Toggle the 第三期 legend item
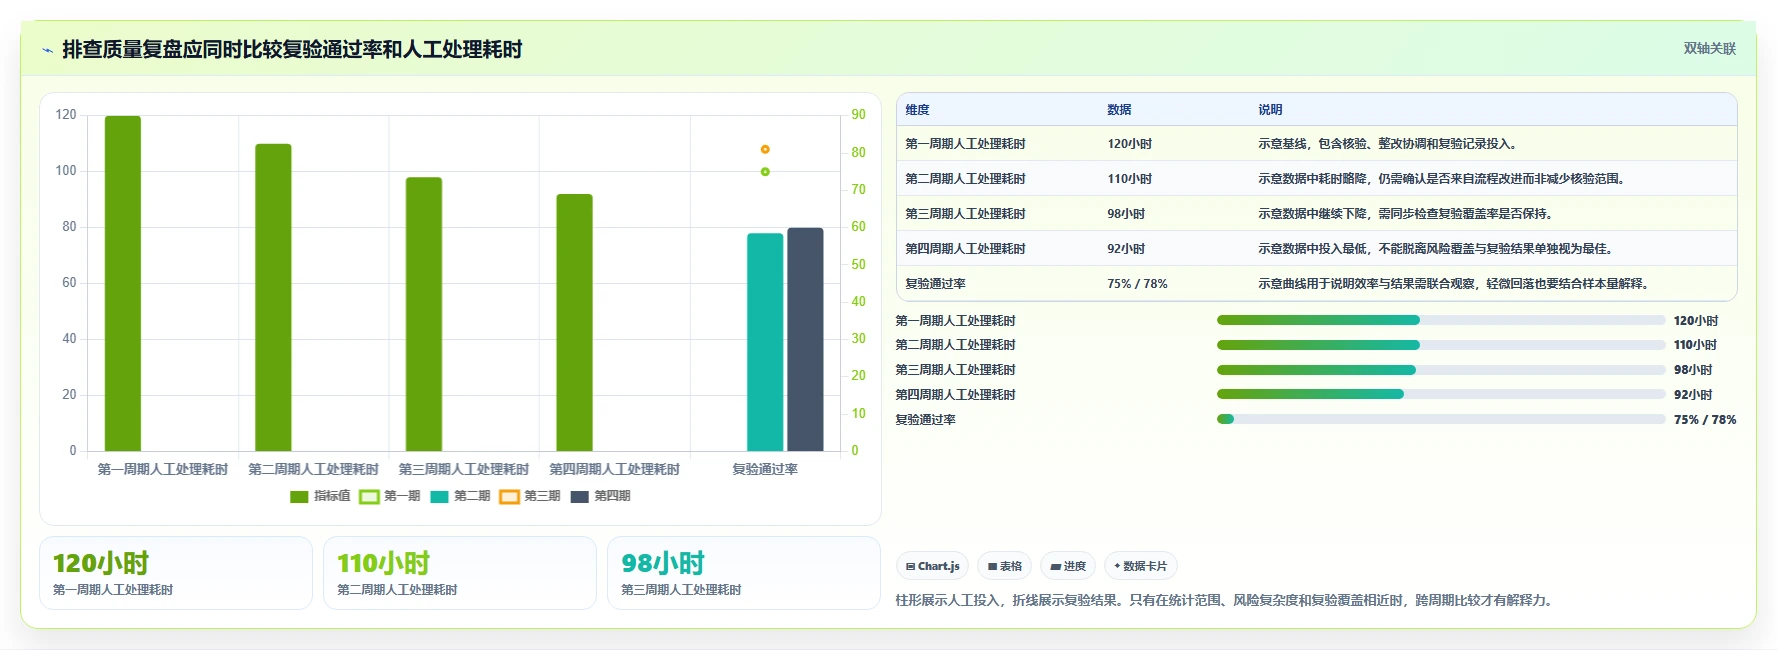 pos(530,496)
